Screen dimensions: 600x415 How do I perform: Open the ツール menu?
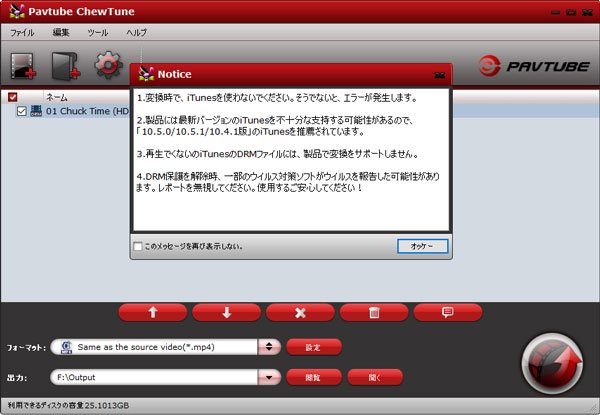(98, 33)
